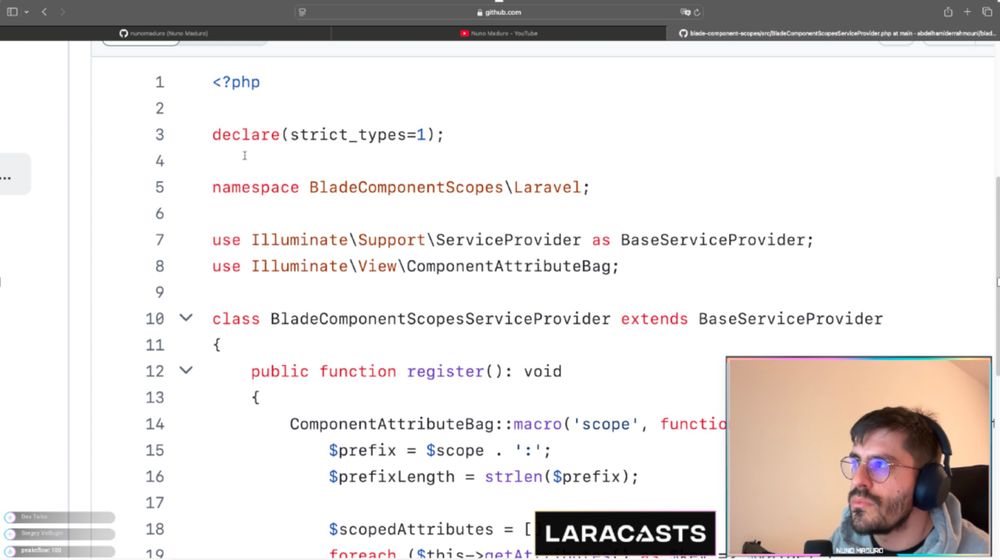This screenshot has width=1000, height=560.
Task: Click 'BaseServiceProvider;' on line 7
Action: point(717,240)
